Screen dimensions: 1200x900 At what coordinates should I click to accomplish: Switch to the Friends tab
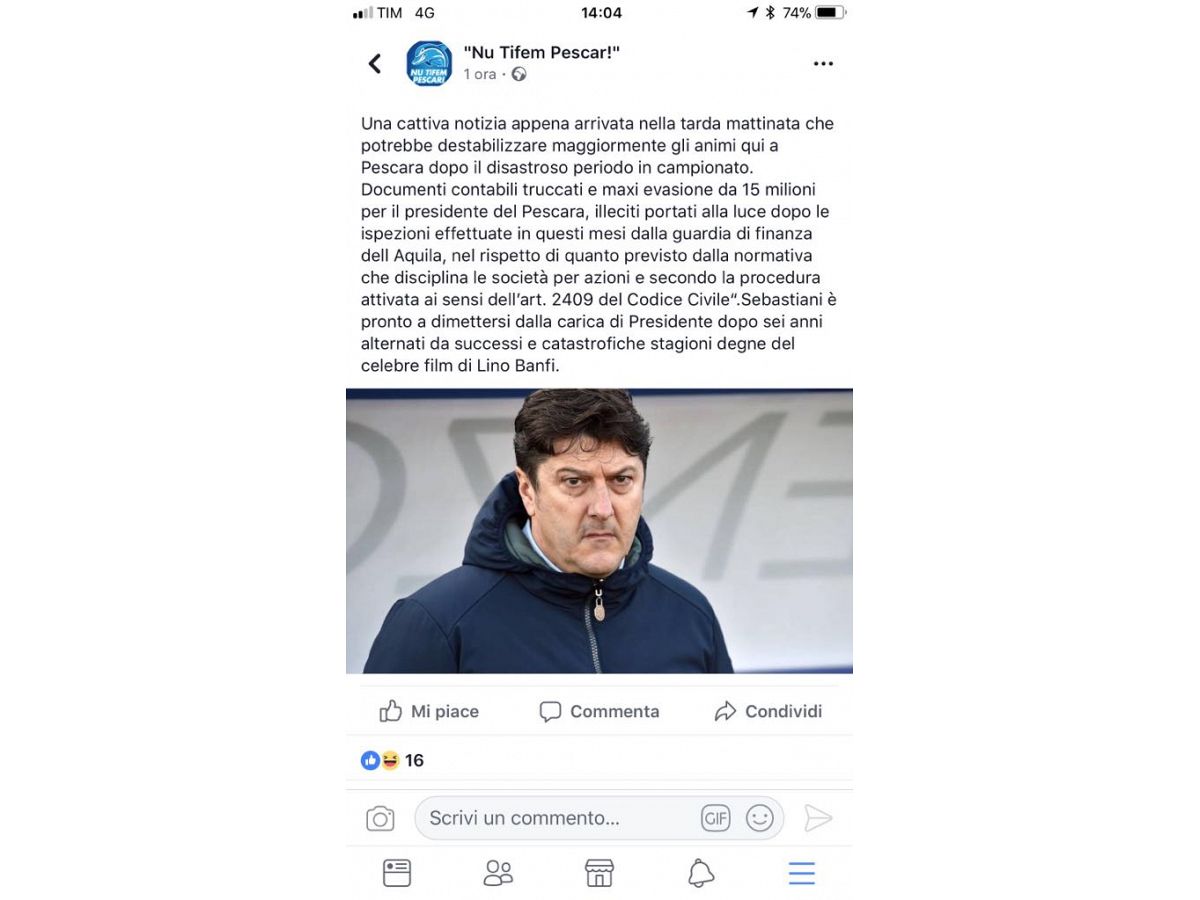pos(498,873)
